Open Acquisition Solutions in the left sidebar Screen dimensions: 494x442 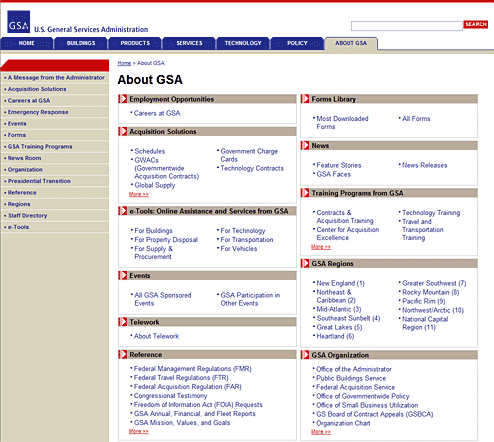coord(37,89)
